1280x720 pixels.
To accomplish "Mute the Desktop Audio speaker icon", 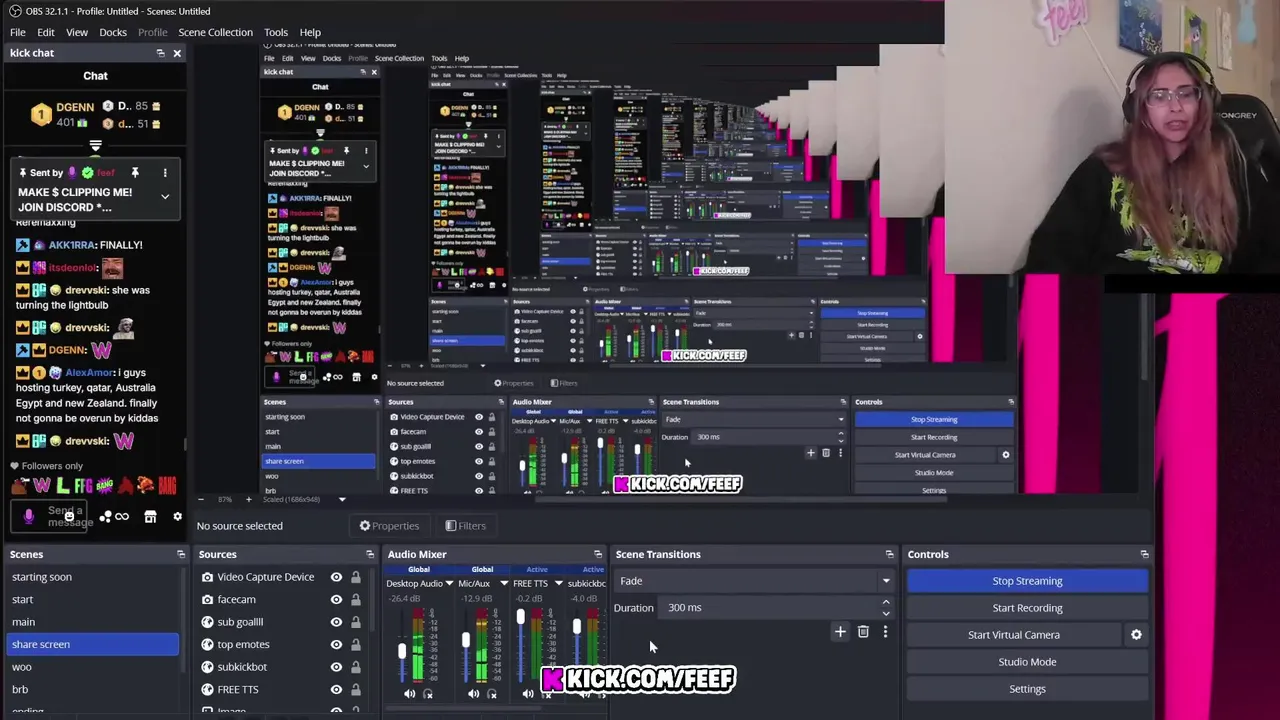I will coord(409,694).
